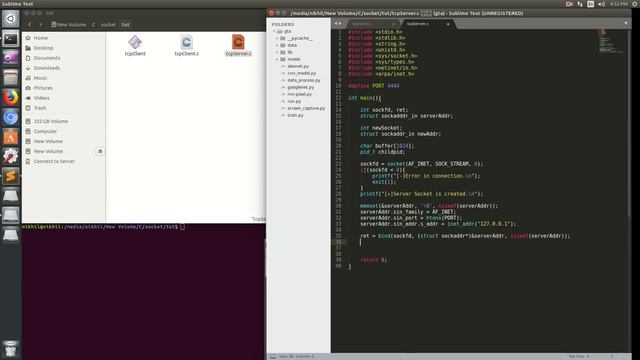Select the tcpClient.c file icon
The height and width of the screenshot is (360, 640).
pos(187,45)
